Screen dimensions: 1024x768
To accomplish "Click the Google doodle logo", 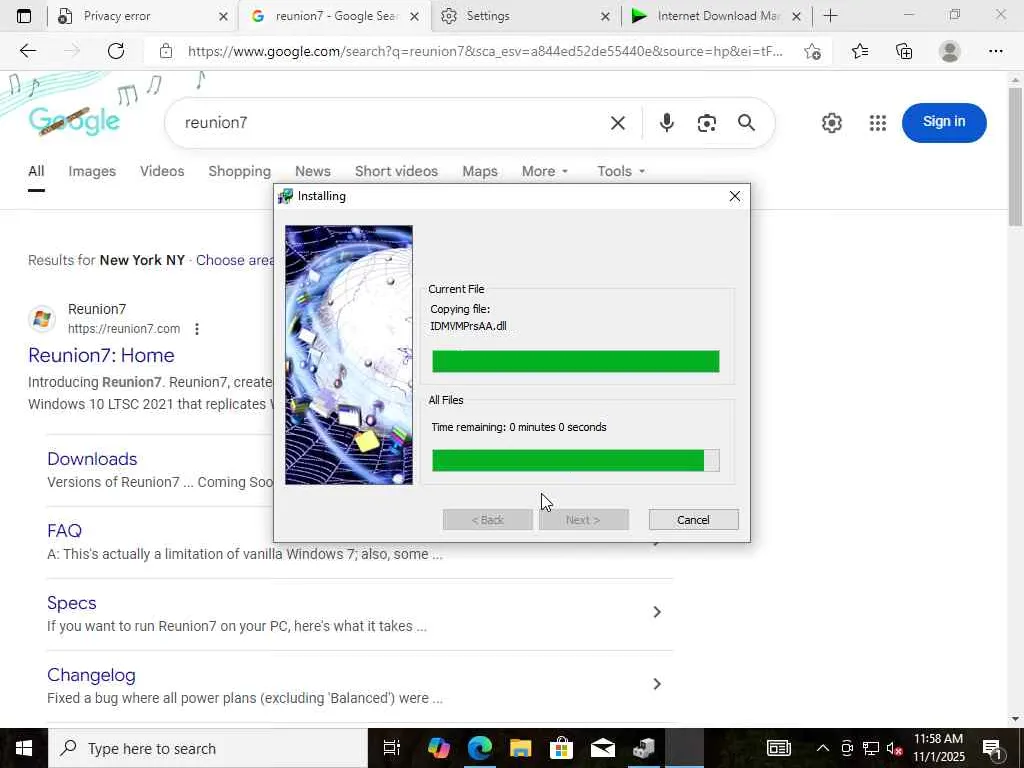I will pyautogui.click(x=74, y=121).
